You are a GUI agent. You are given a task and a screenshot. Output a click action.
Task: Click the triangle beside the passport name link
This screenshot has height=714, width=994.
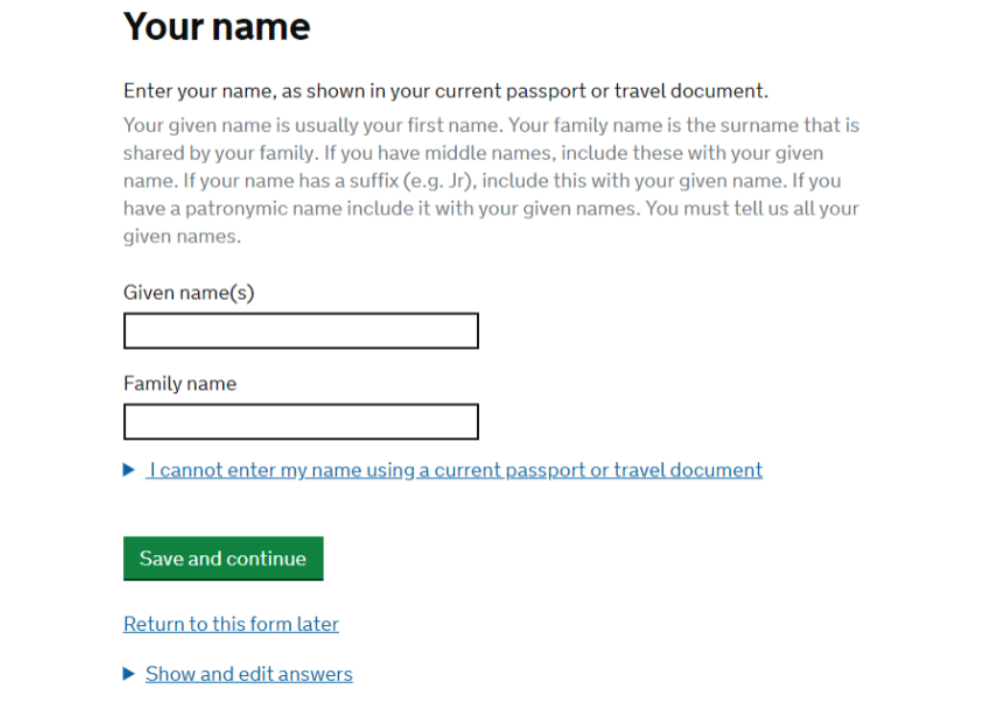(129, 470)
